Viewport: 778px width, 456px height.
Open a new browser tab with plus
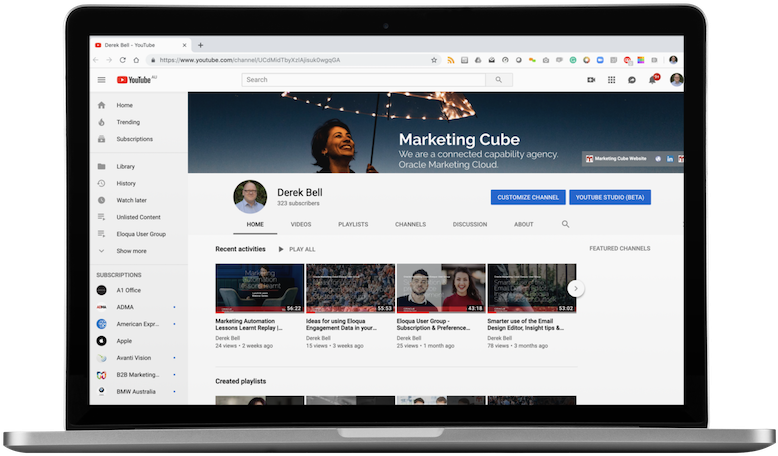tap(200, 45)
